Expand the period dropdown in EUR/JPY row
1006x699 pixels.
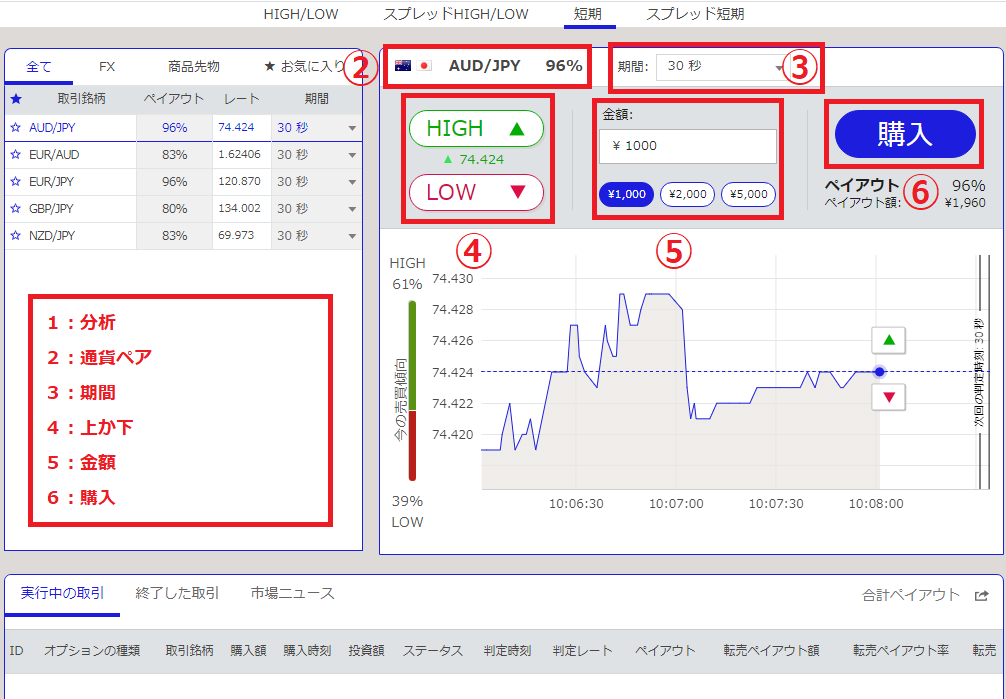pos(352,182)
